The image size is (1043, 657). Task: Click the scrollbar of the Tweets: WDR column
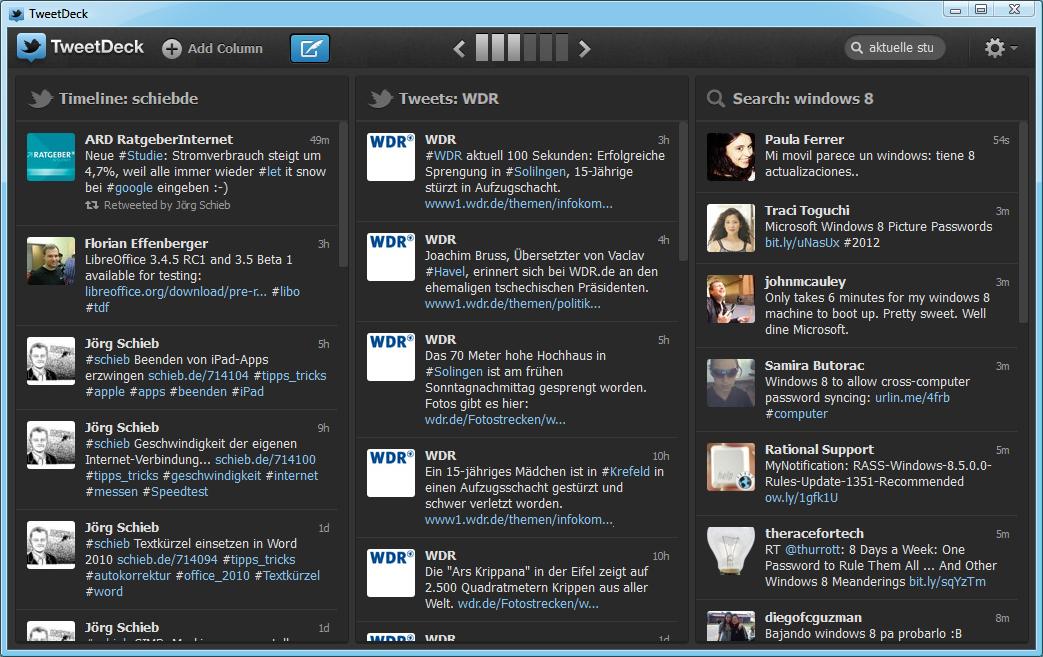(683, 192)
